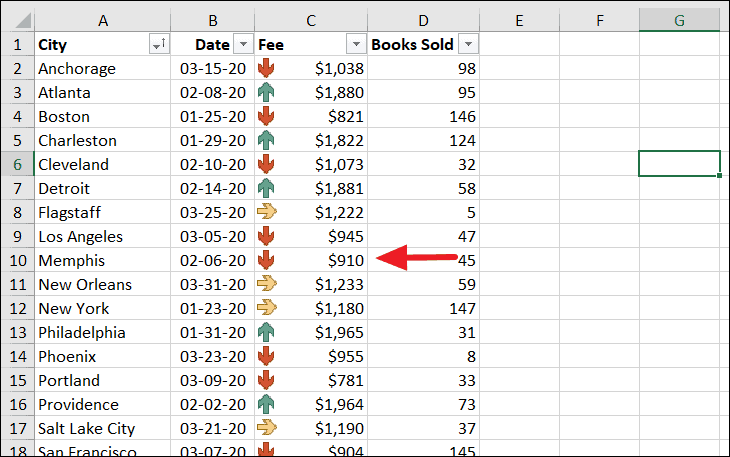The image size is (730, 457).
Task: Click the red down arrow for Phoenix
Action: click(x=266, y=356)
